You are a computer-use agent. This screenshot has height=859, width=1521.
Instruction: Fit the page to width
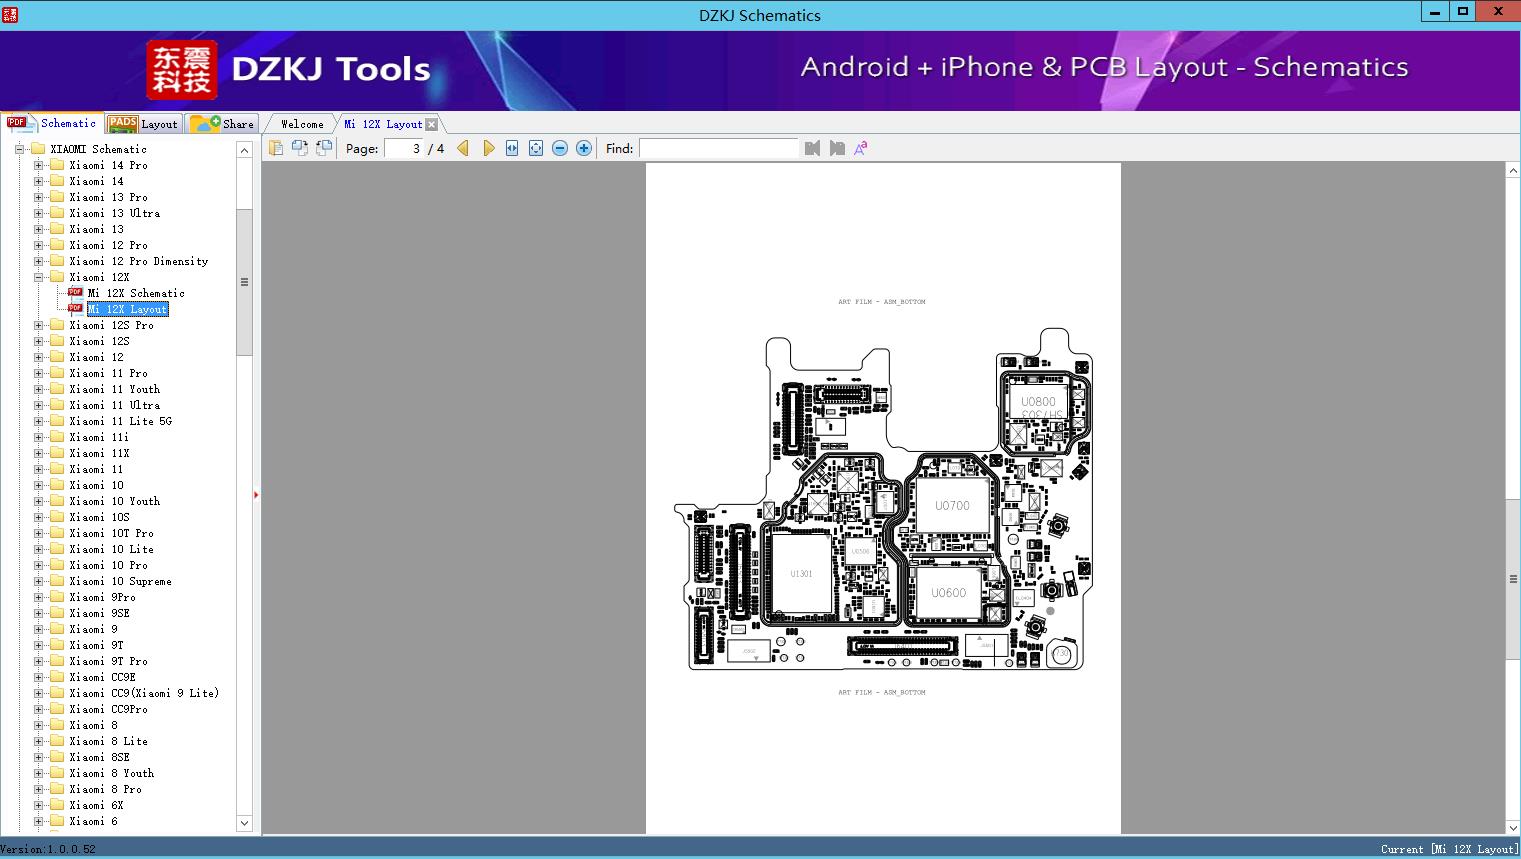[512, 148]
